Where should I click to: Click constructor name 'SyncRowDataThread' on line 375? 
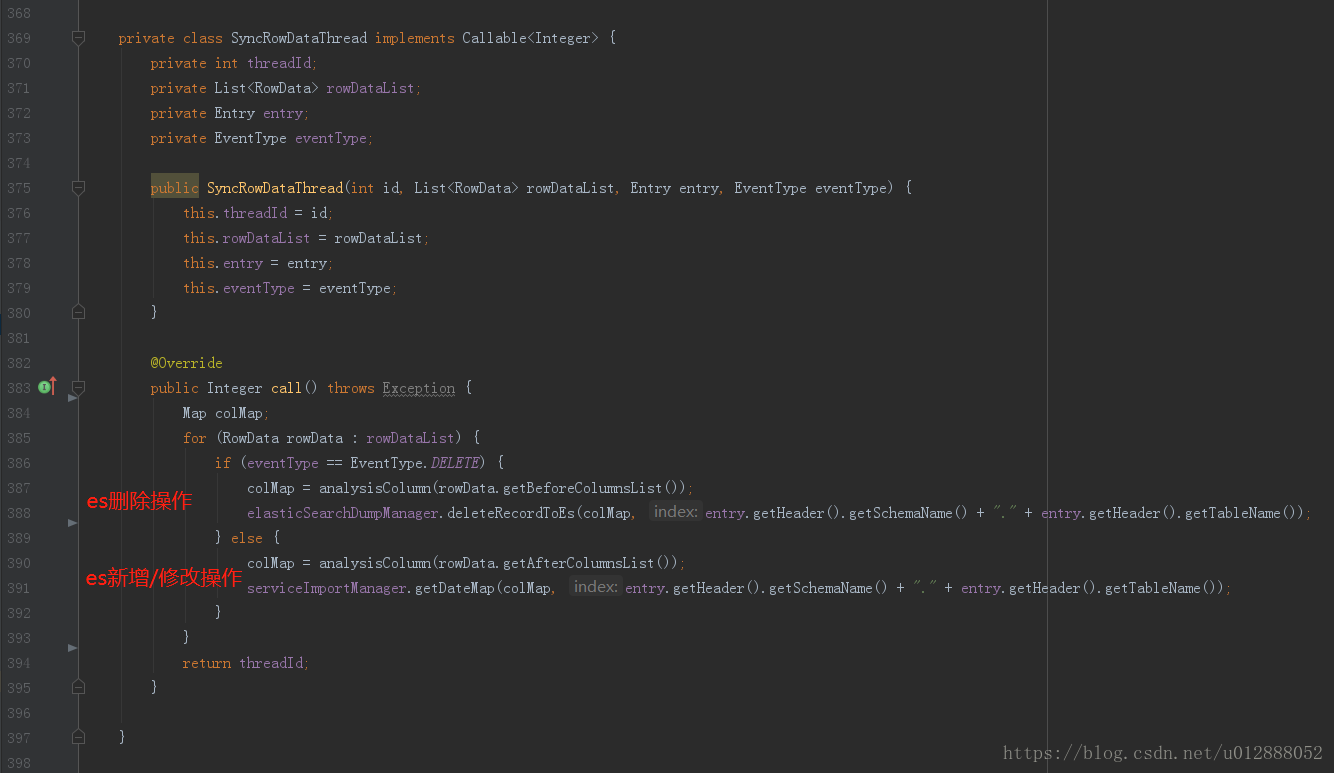tap(275, 188)
